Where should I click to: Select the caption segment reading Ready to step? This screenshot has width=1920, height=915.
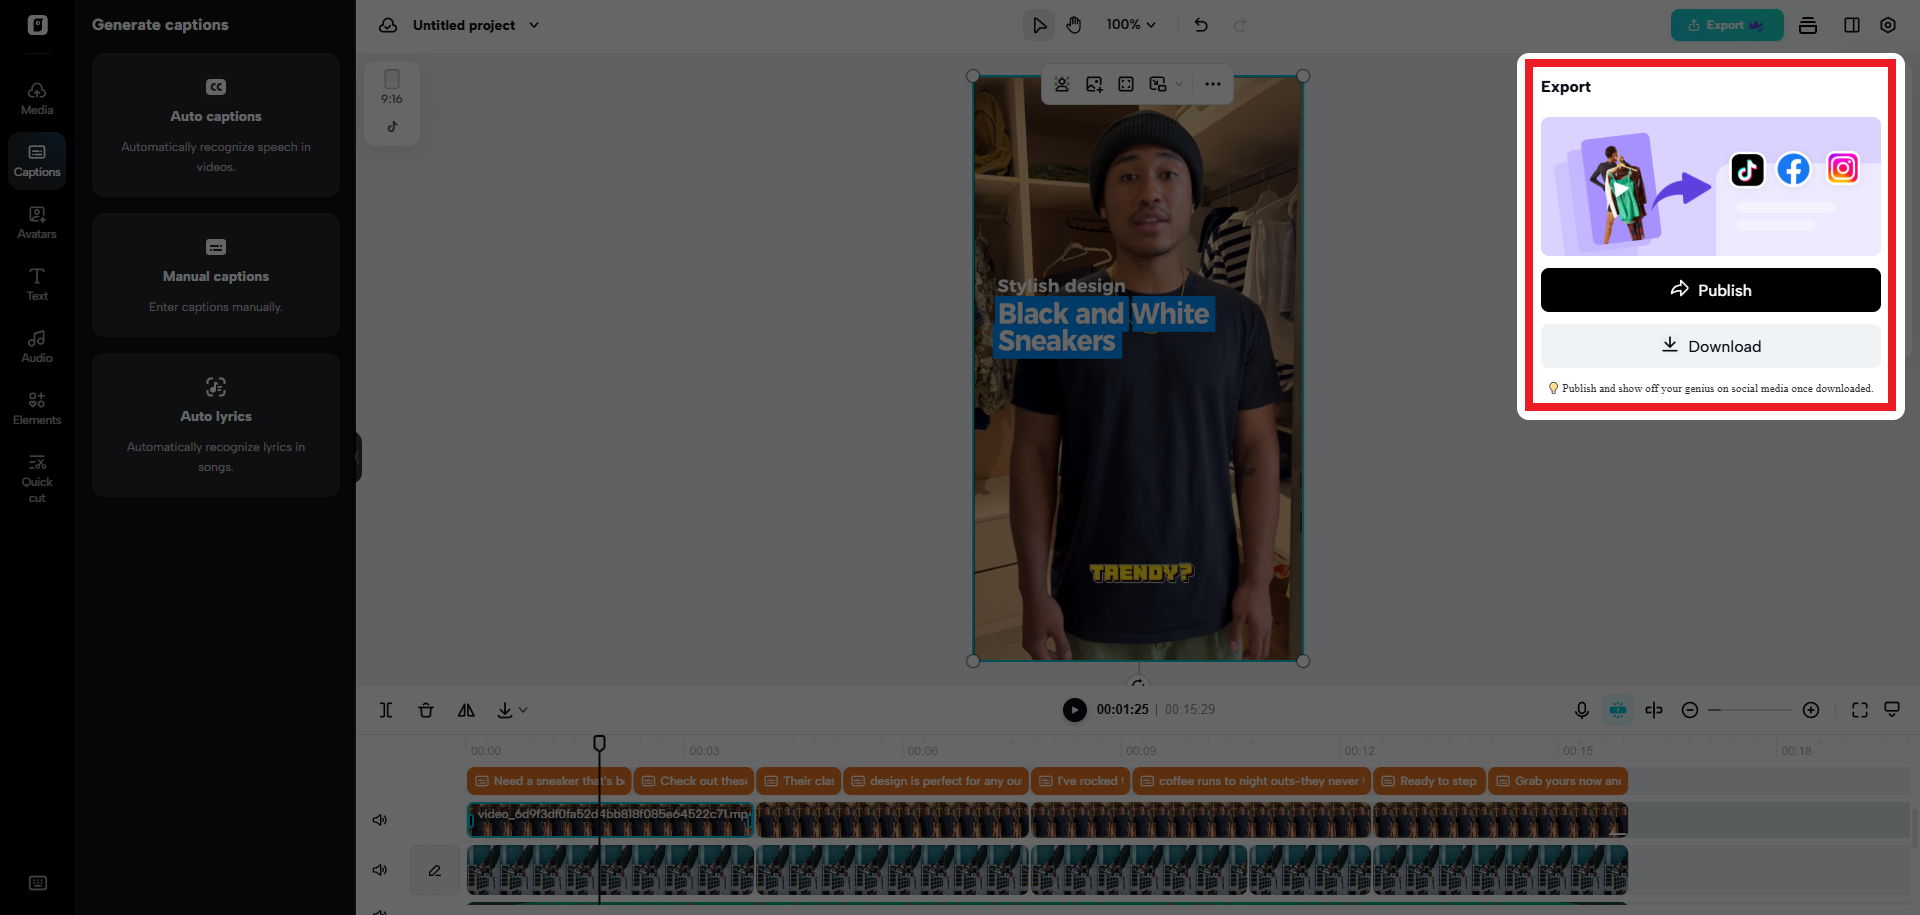coord(1429,781)
